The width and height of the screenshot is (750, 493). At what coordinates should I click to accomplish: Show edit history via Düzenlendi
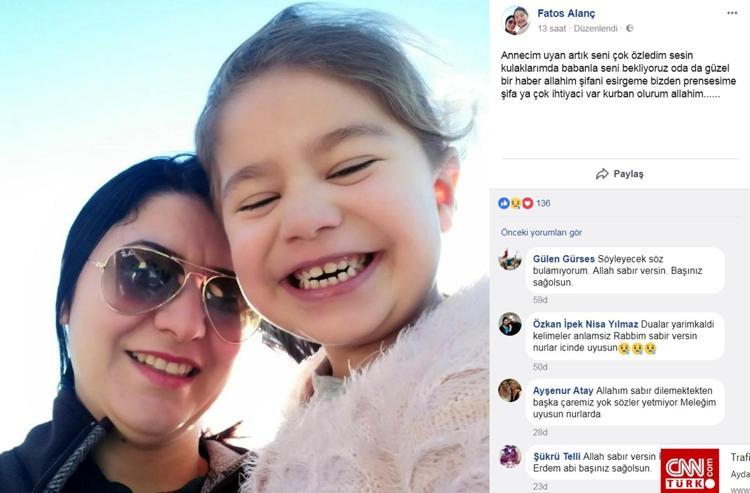(x=596, y=29)
